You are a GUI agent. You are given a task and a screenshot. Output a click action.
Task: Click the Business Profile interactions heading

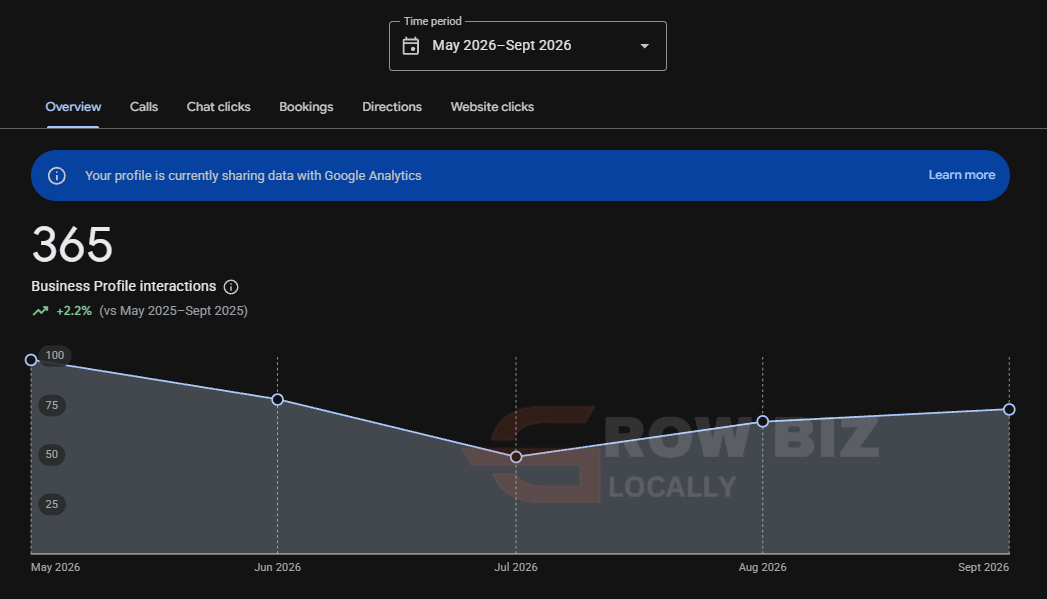pos(124,286)
